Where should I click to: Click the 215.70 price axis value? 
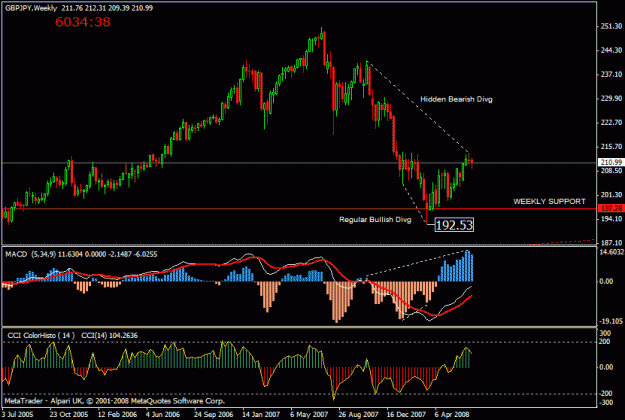click(x=611, y=147)
